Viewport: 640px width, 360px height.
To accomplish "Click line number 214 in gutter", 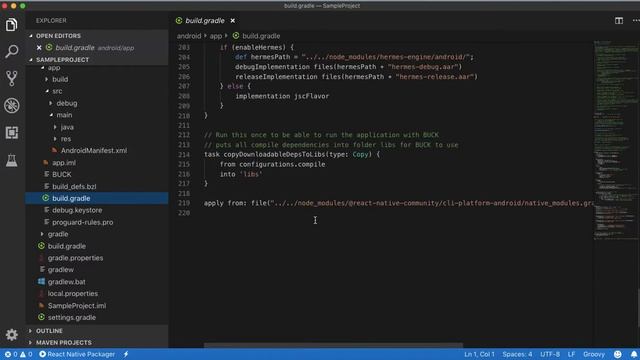I will (x=184, y=155).
